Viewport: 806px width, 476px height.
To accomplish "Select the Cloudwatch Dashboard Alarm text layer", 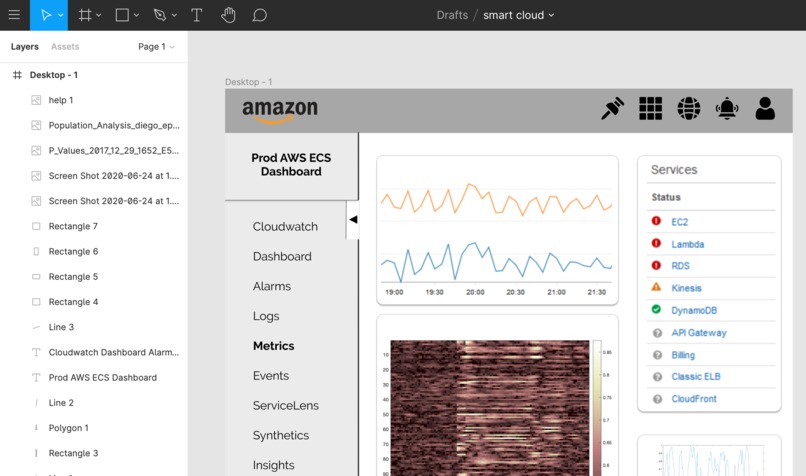I will (x=94, y=352).
